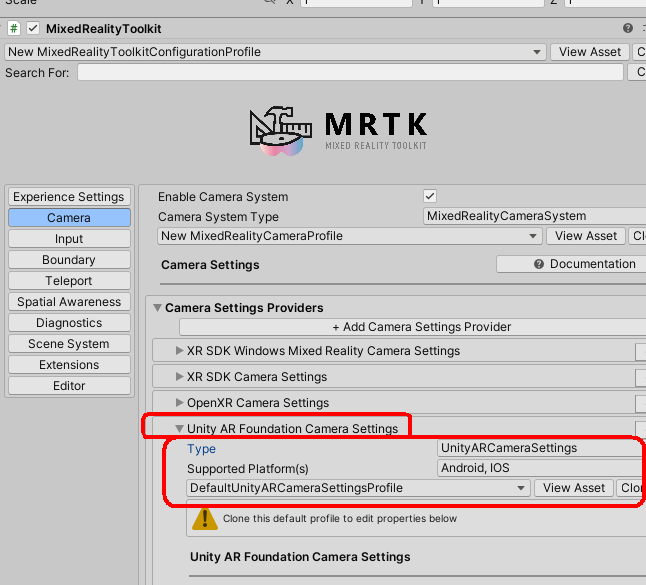The image size is (646, 585).
Task: Expand the OpenXR Camera Settings entry
Action: tap(179, 402)
